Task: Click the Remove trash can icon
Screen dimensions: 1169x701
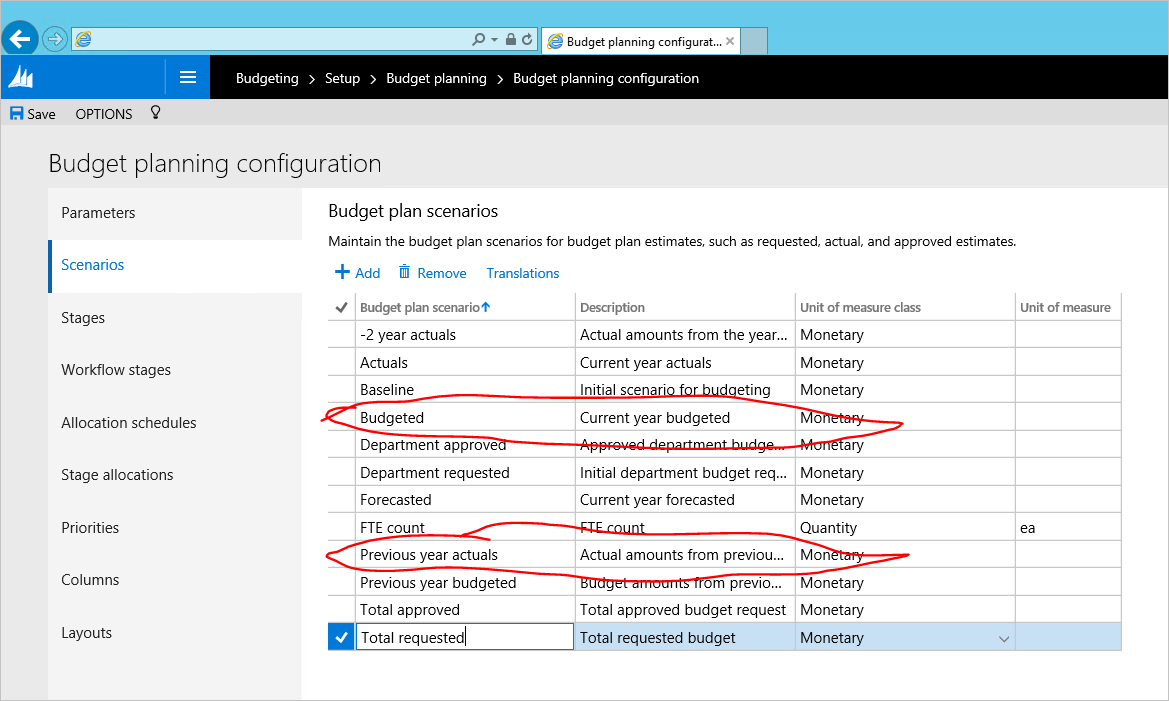Action: (x=404, y=271)
